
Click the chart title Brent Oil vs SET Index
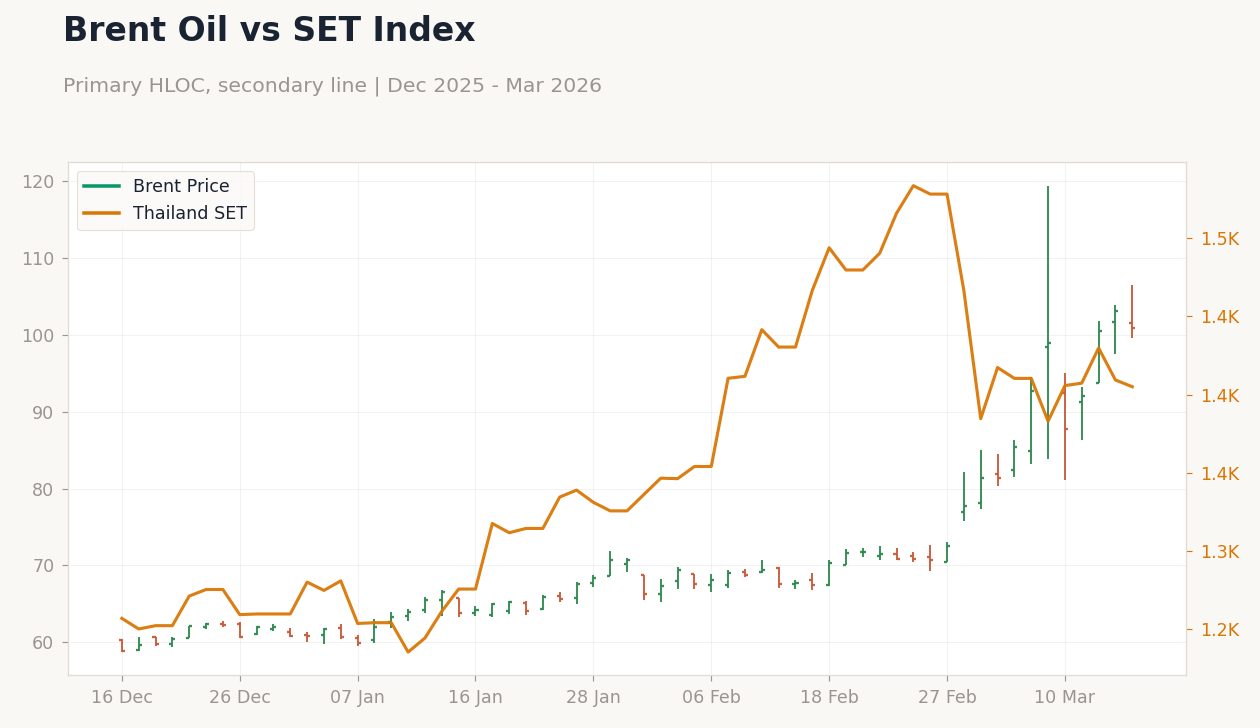pyautogui.click(x=269, y=31)
